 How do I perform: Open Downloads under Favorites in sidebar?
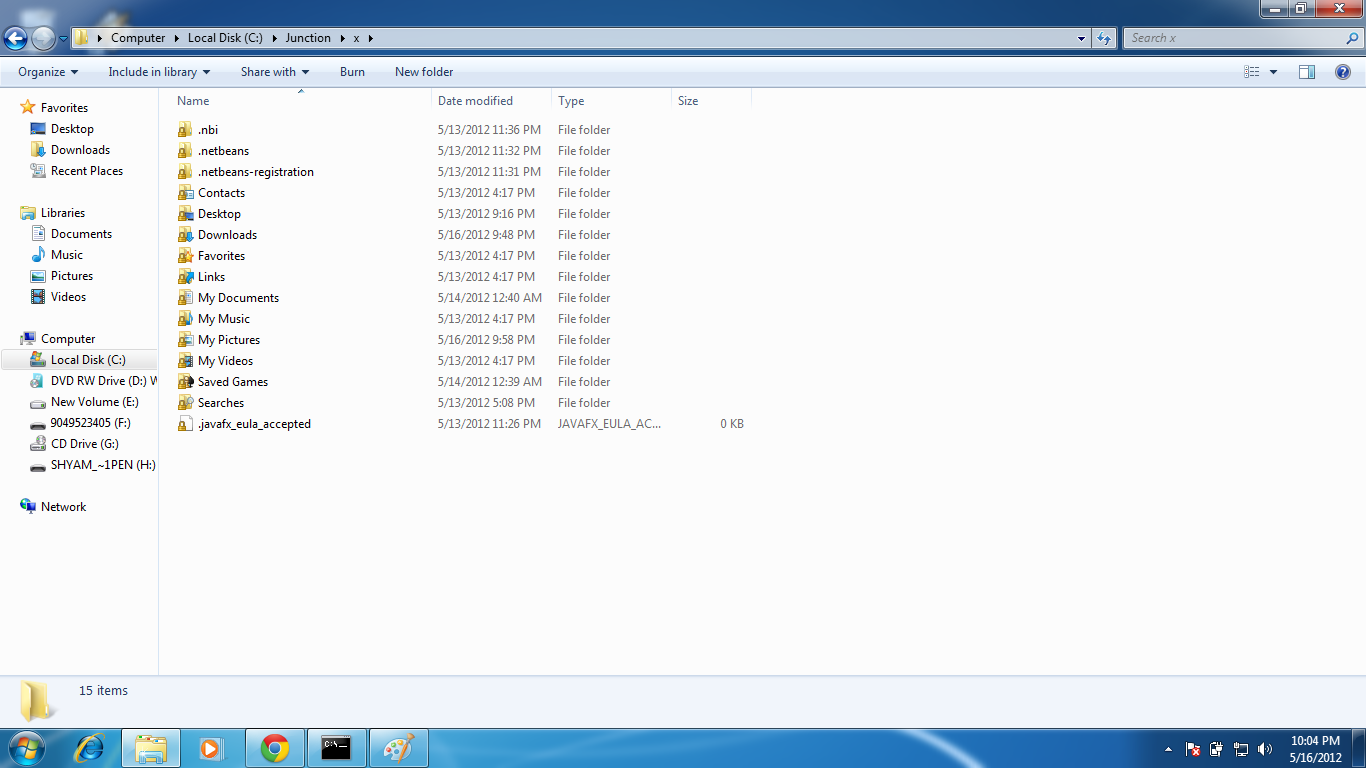[x=80, y=150]
